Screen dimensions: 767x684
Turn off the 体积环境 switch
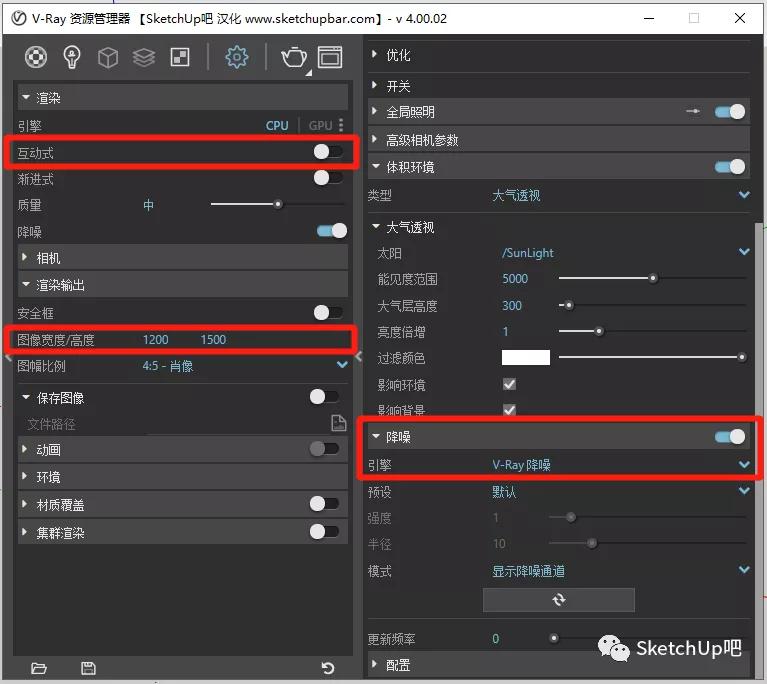click(730, 167)
